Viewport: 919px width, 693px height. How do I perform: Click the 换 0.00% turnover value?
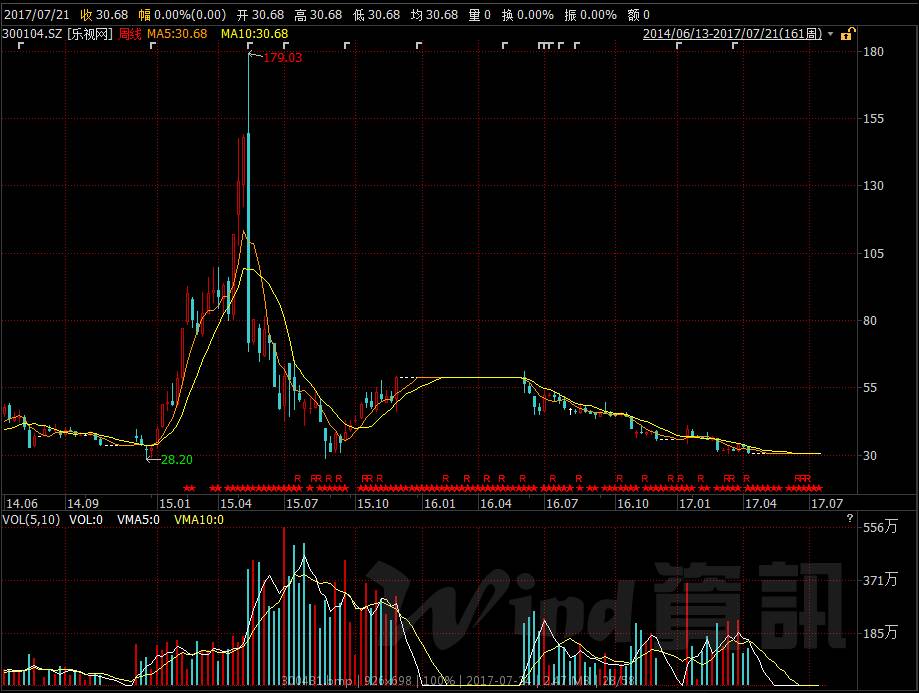click(527, 15)
